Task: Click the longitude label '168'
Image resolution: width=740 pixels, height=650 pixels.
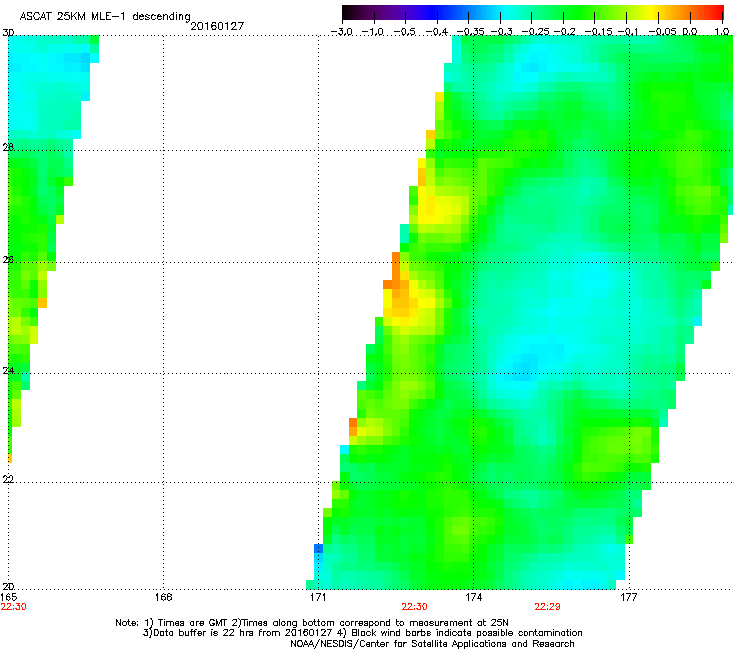Action: point(164,598)
